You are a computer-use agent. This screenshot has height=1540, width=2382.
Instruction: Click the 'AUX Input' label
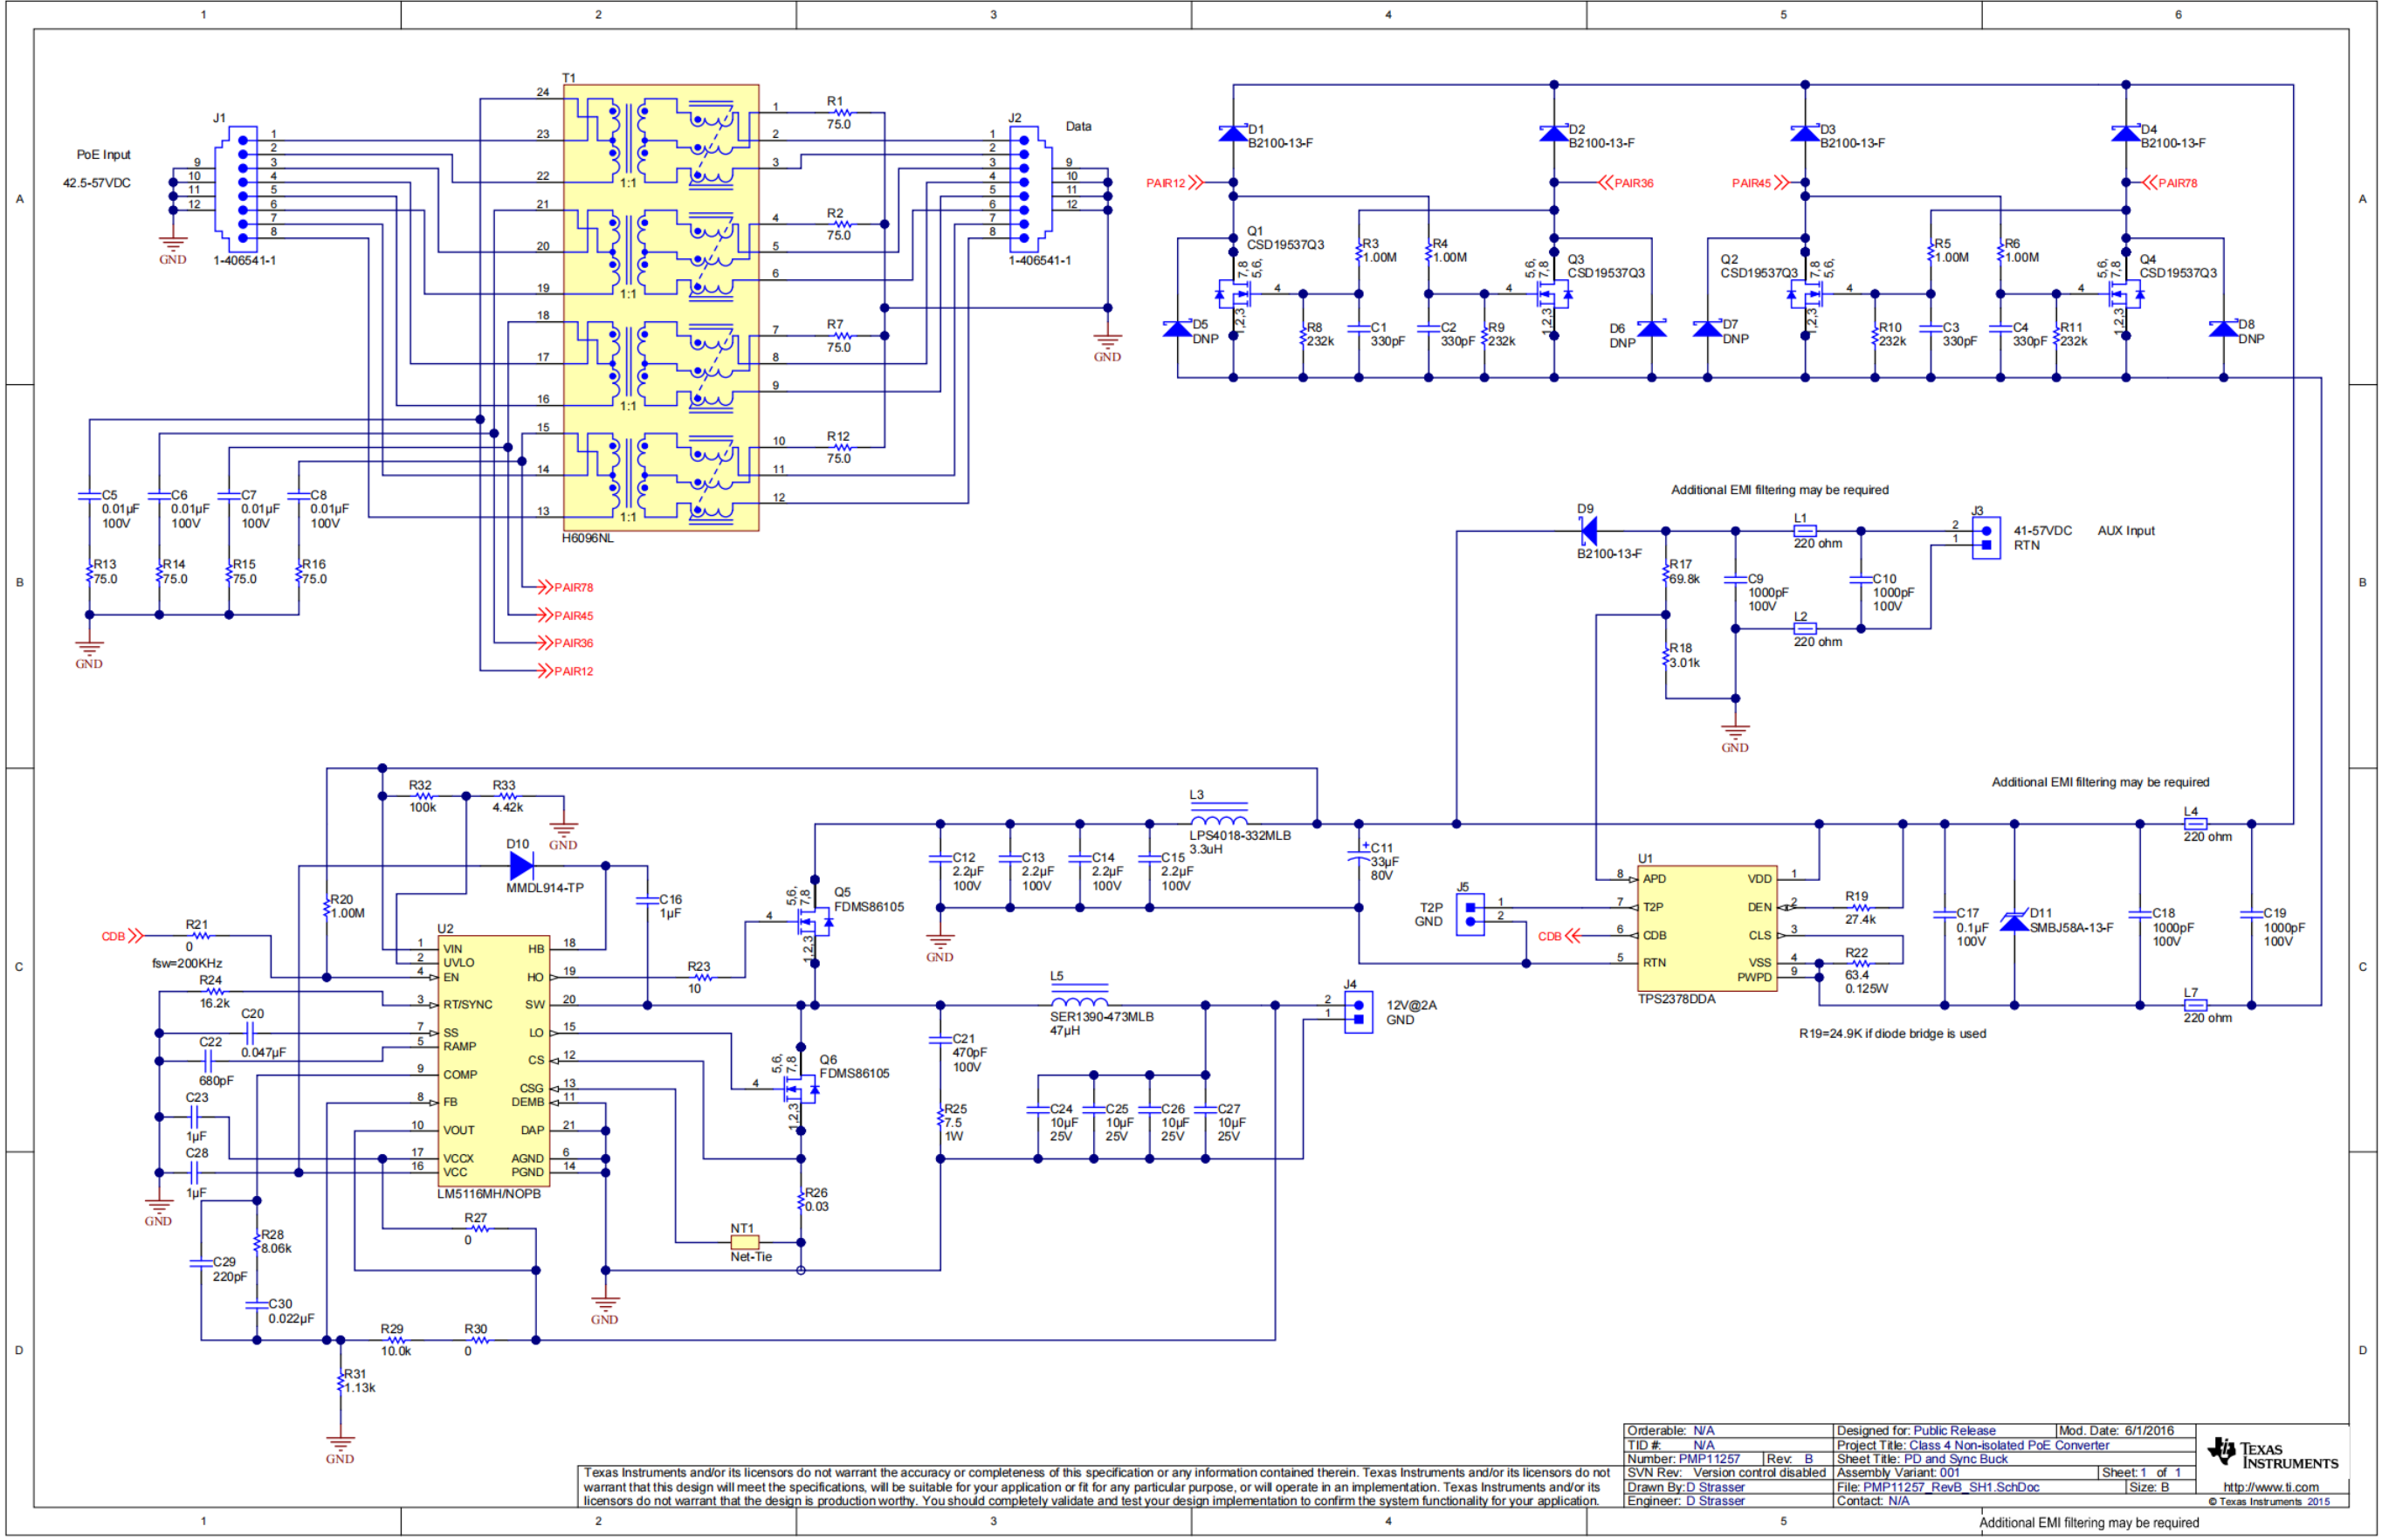(x=2126, y=531)
